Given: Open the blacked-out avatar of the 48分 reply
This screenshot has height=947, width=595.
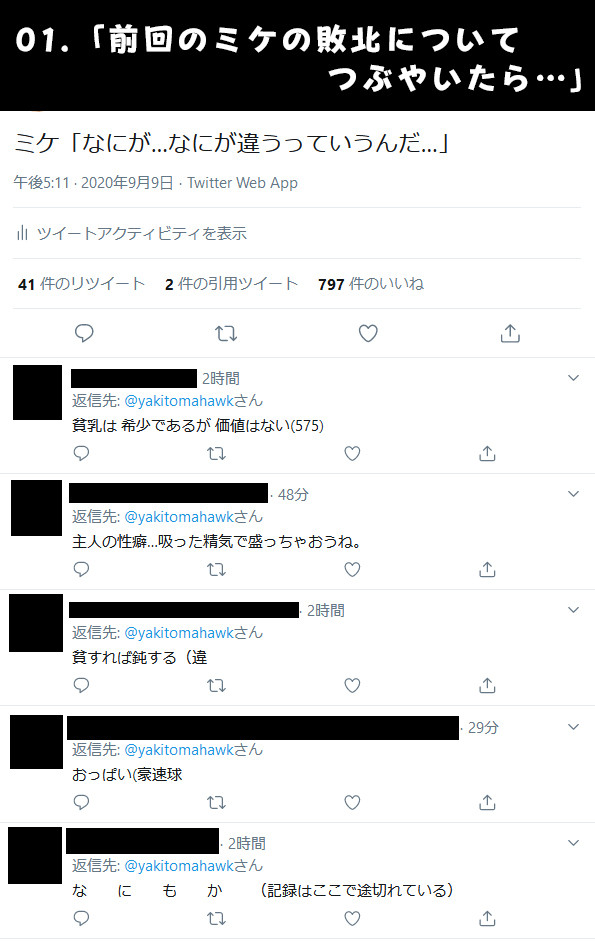Looking at the screenshot, I should pyautogui.click(x=36, y=508).
